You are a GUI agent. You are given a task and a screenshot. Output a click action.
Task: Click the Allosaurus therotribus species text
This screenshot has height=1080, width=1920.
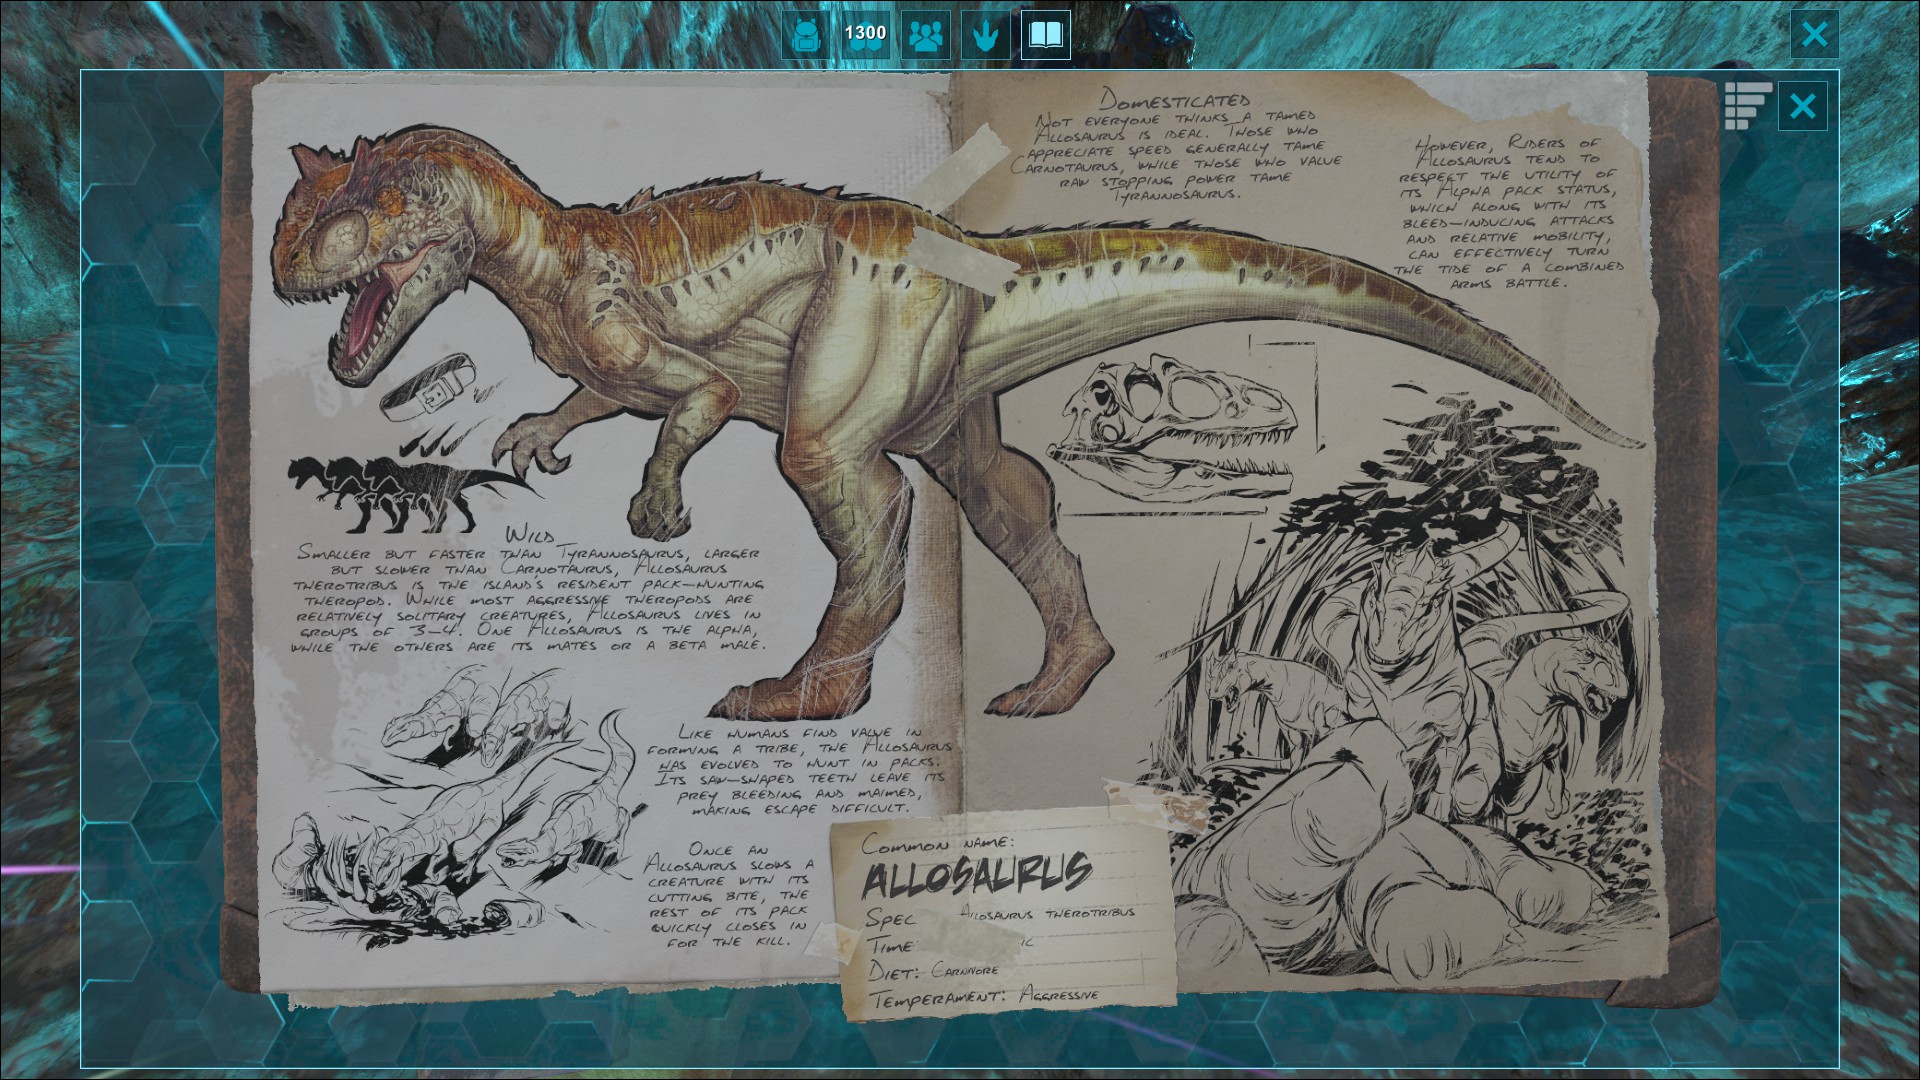(1047, 913)
